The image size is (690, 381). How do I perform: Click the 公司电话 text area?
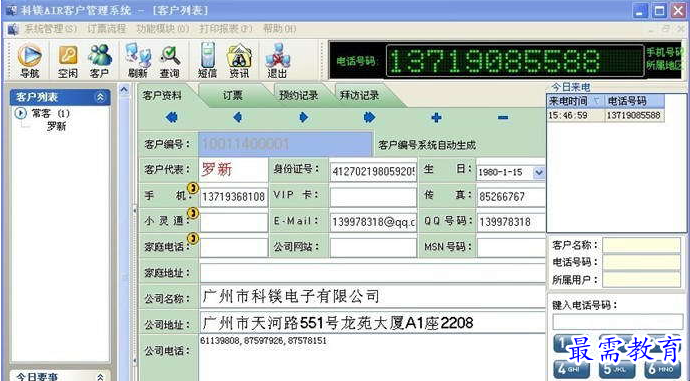372,357
